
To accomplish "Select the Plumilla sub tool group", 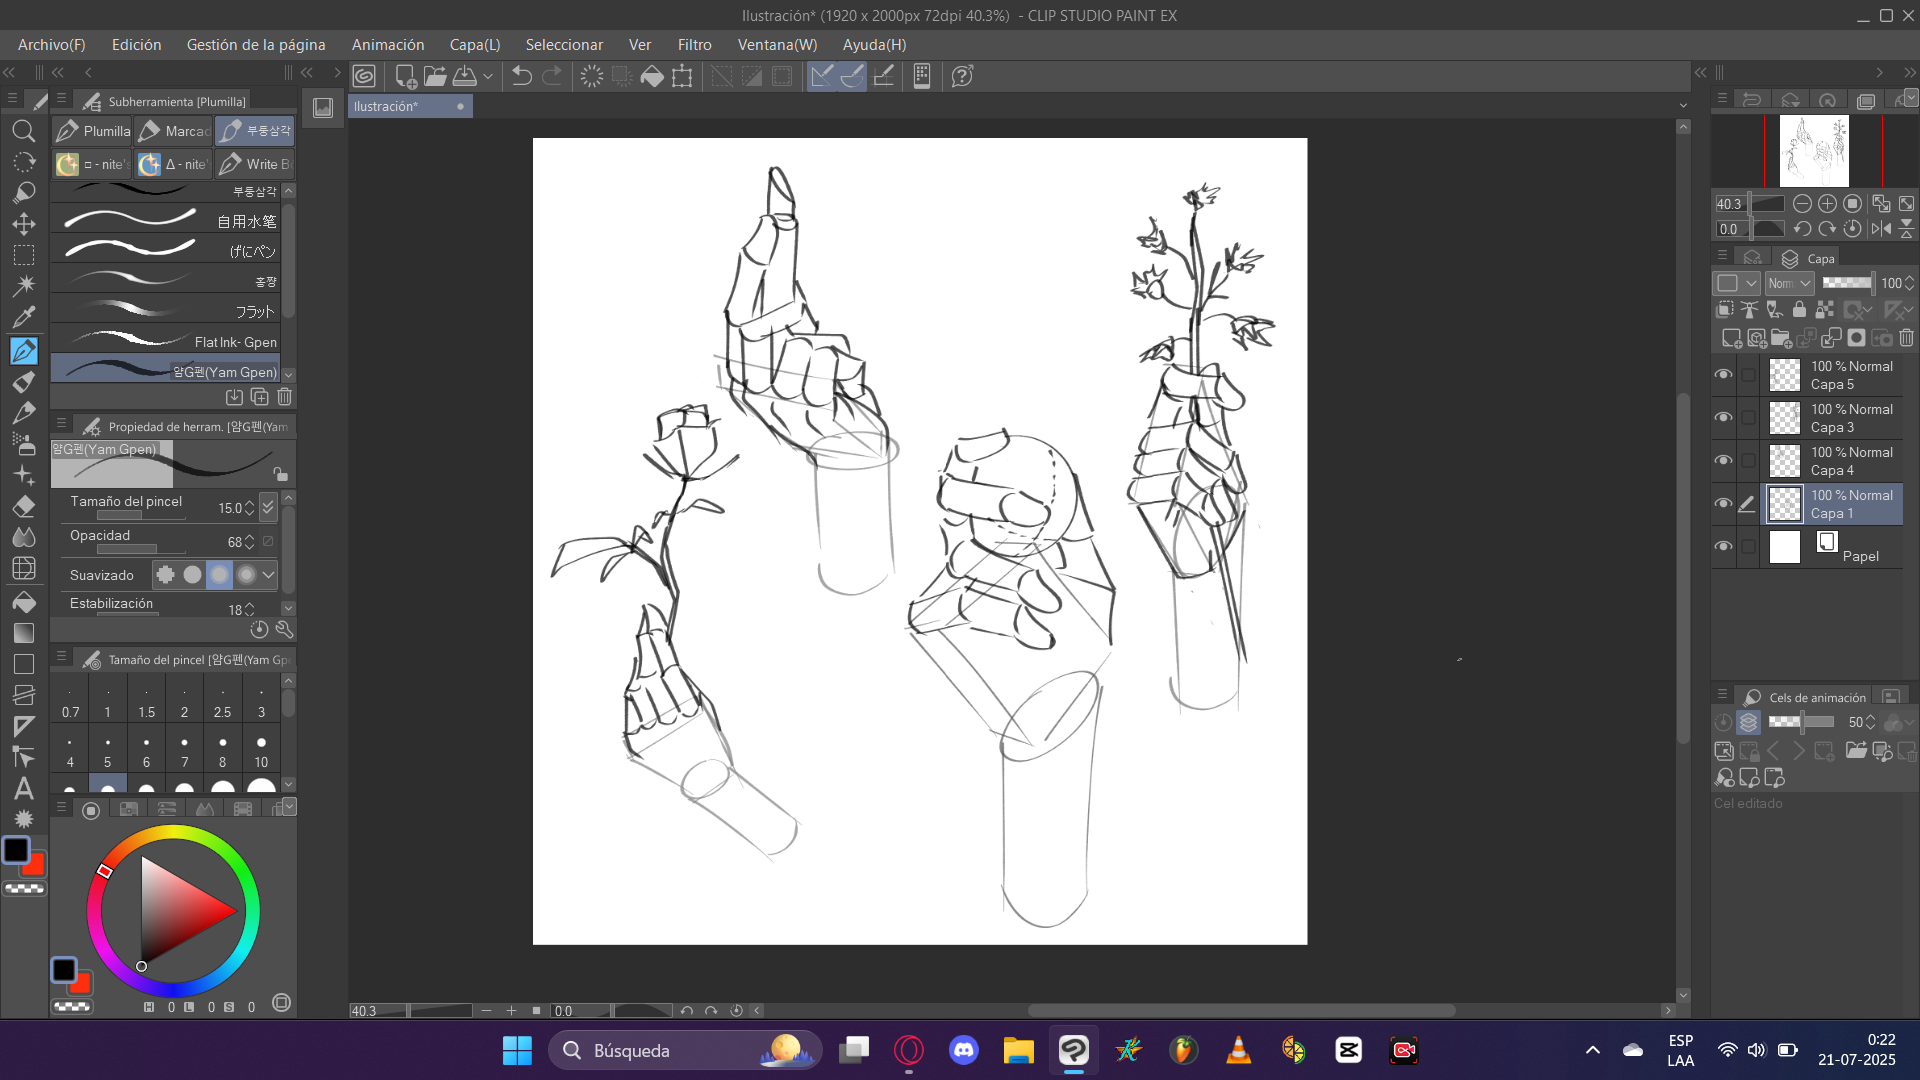I will point(93,131).
